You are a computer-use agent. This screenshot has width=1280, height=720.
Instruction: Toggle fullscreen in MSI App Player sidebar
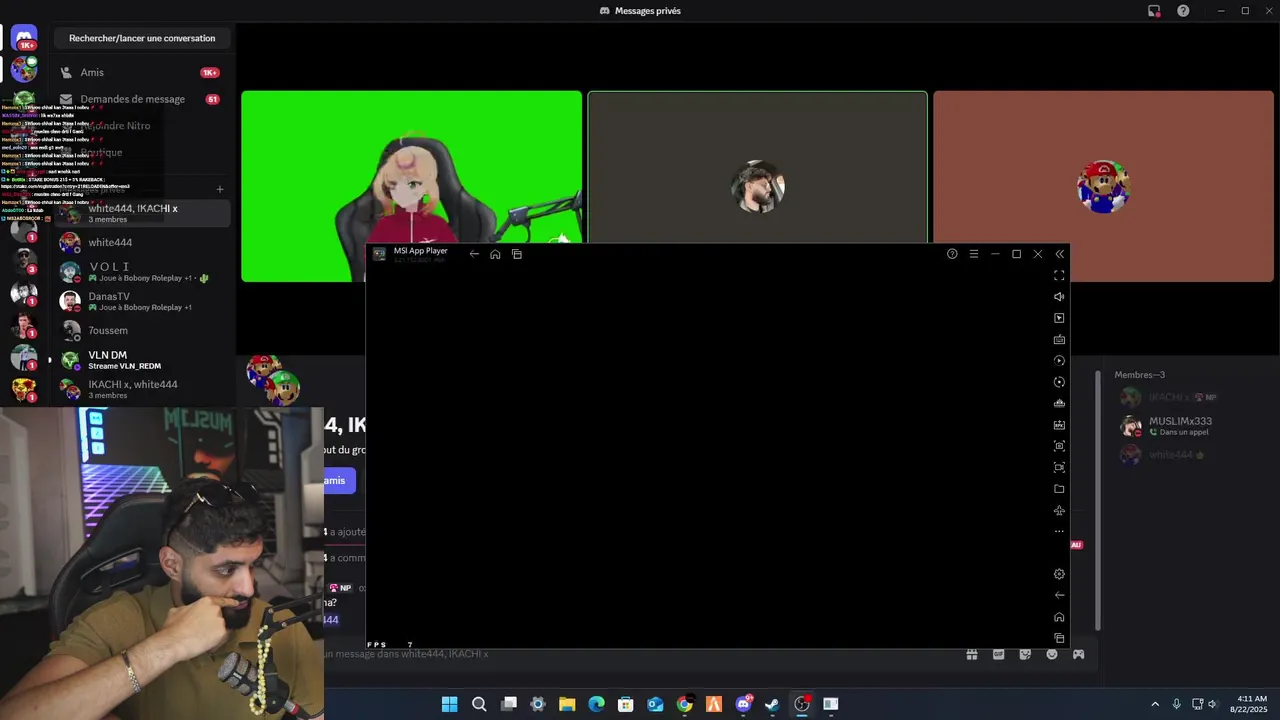click(1059, 275)
